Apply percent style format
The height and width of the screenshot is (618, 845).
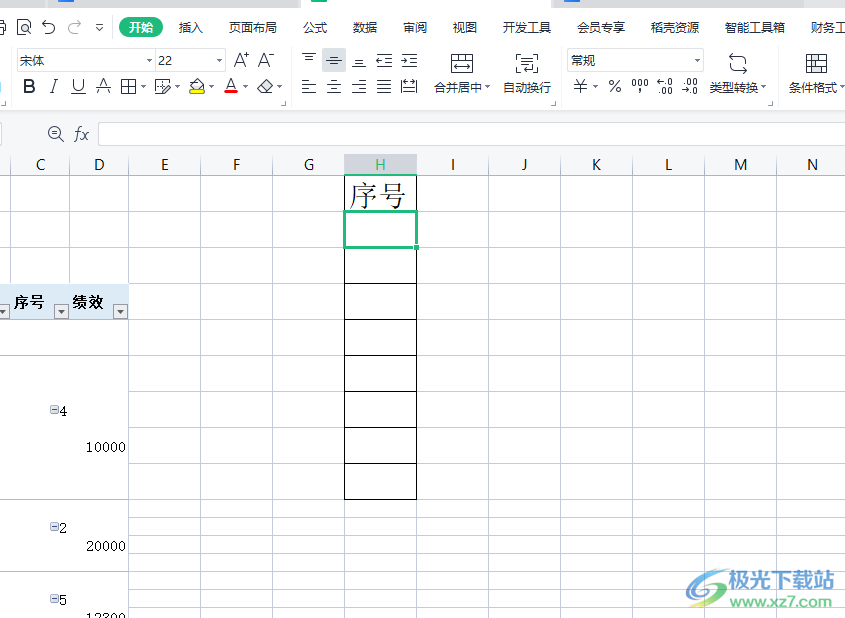(x=615, y=86)
